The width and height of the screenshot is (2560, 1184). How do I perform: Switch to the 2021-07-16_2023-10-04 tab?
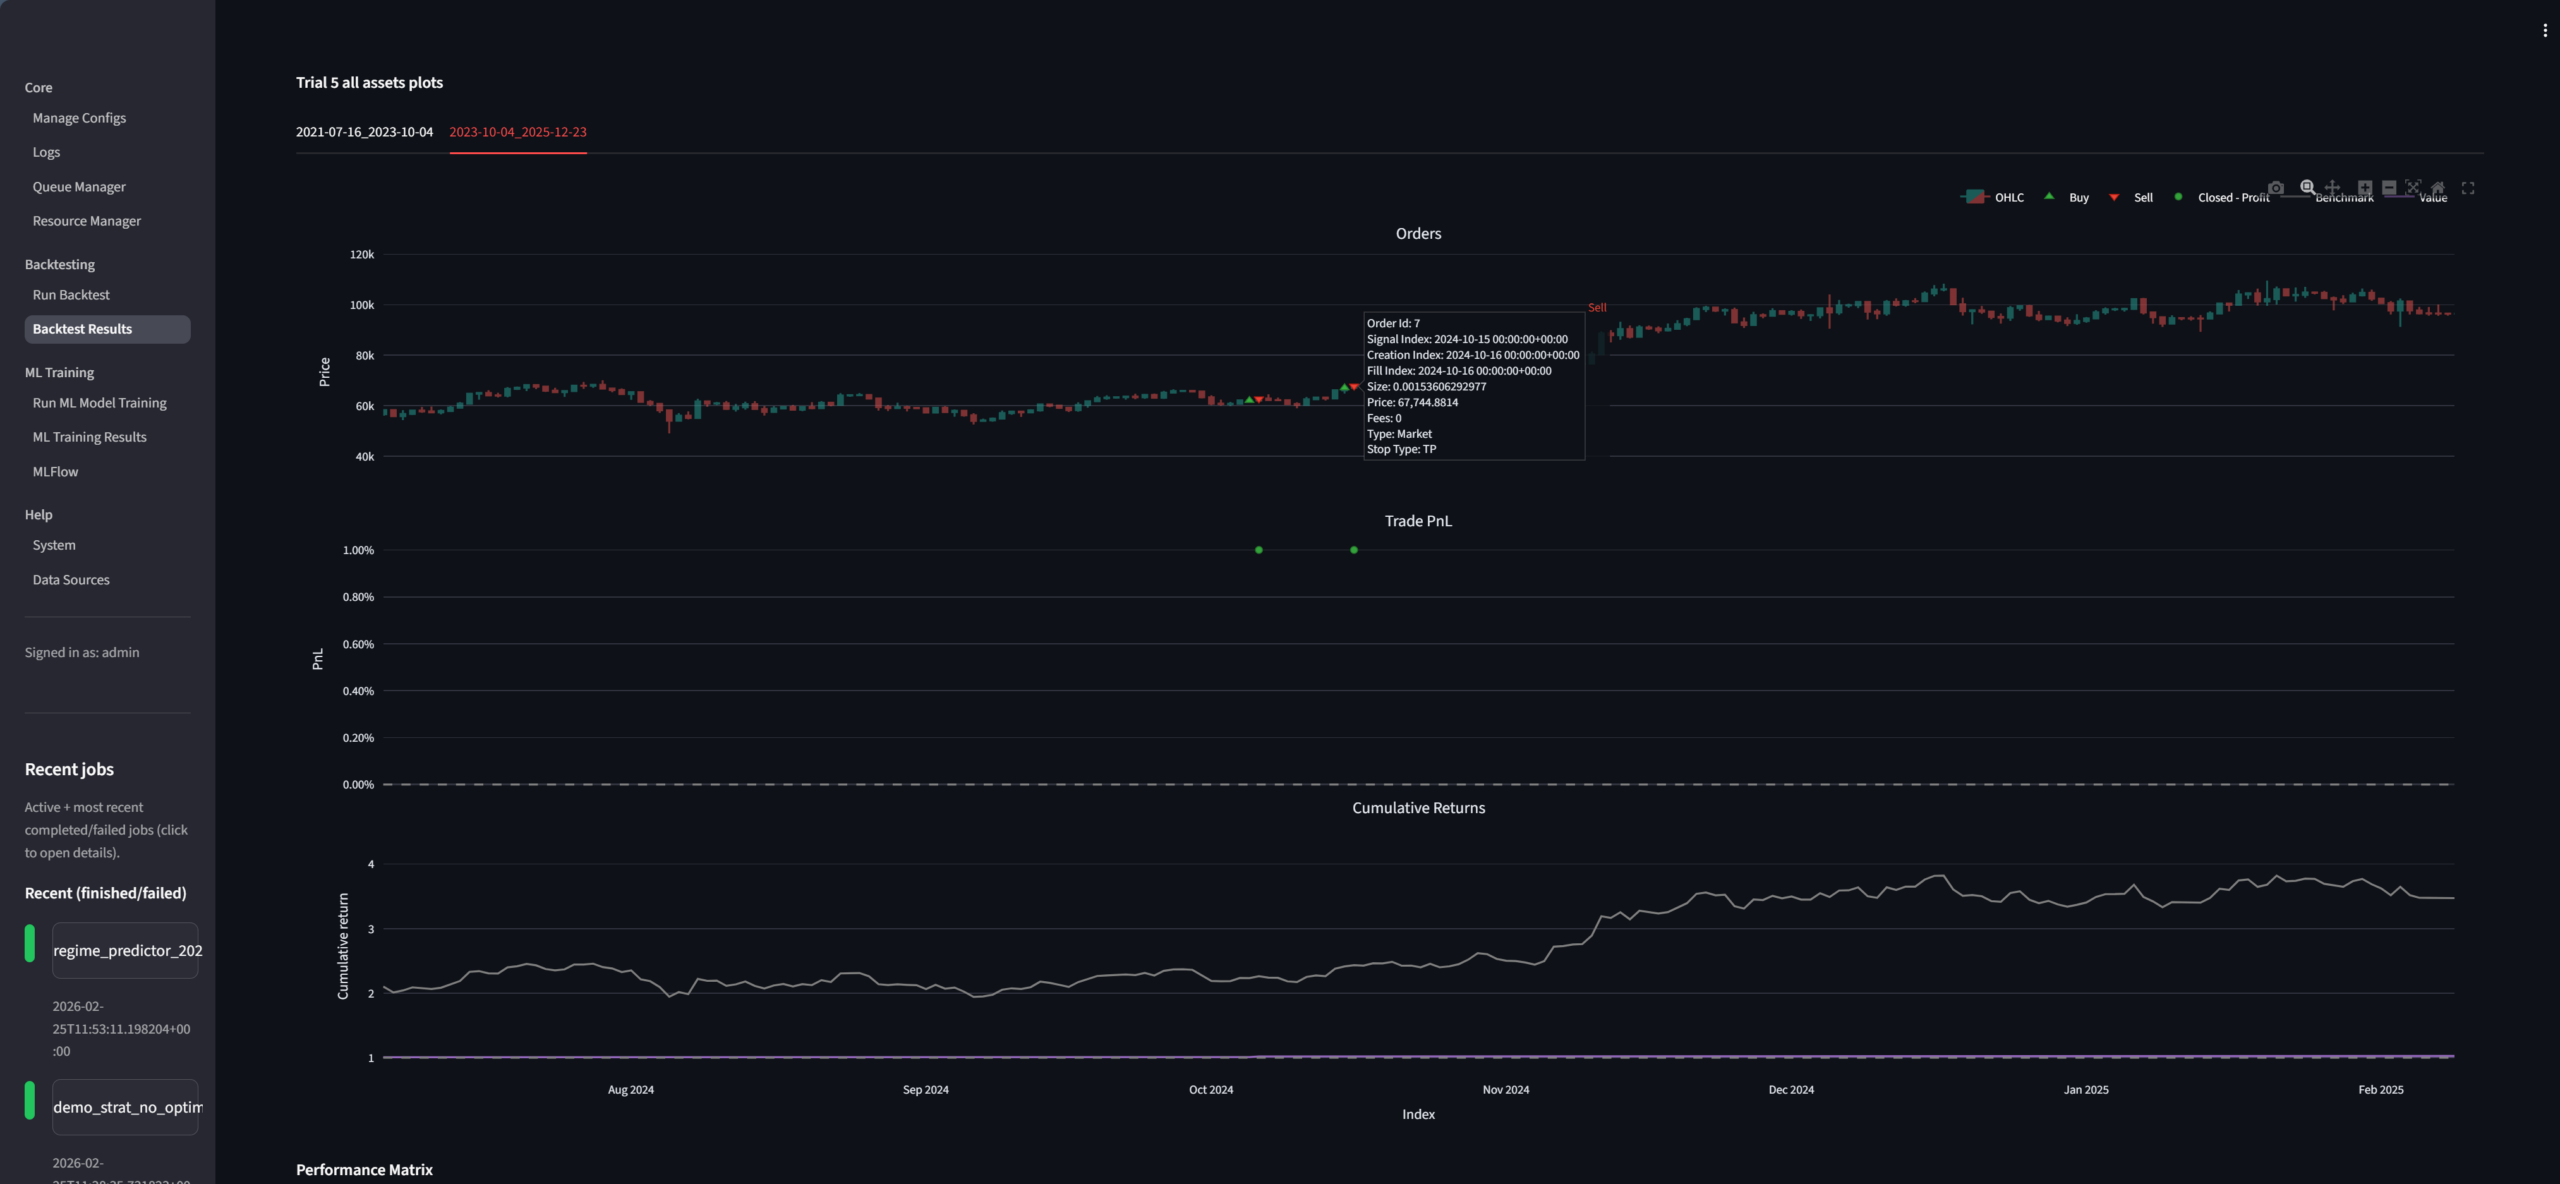click(x=364, y=132)
